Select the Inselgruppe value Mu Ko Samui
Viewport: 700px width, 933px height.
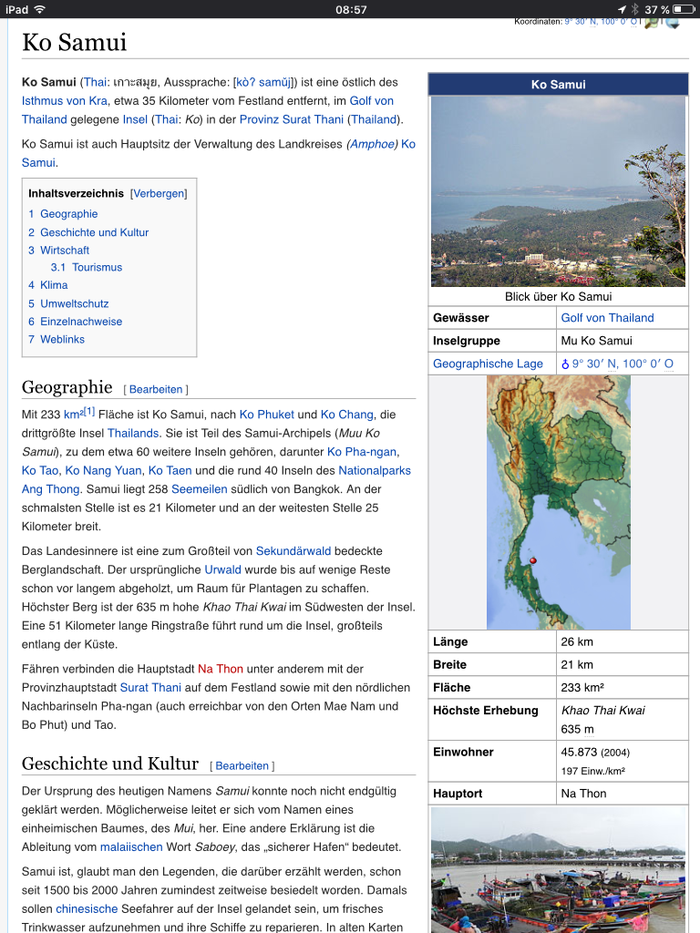596,340
